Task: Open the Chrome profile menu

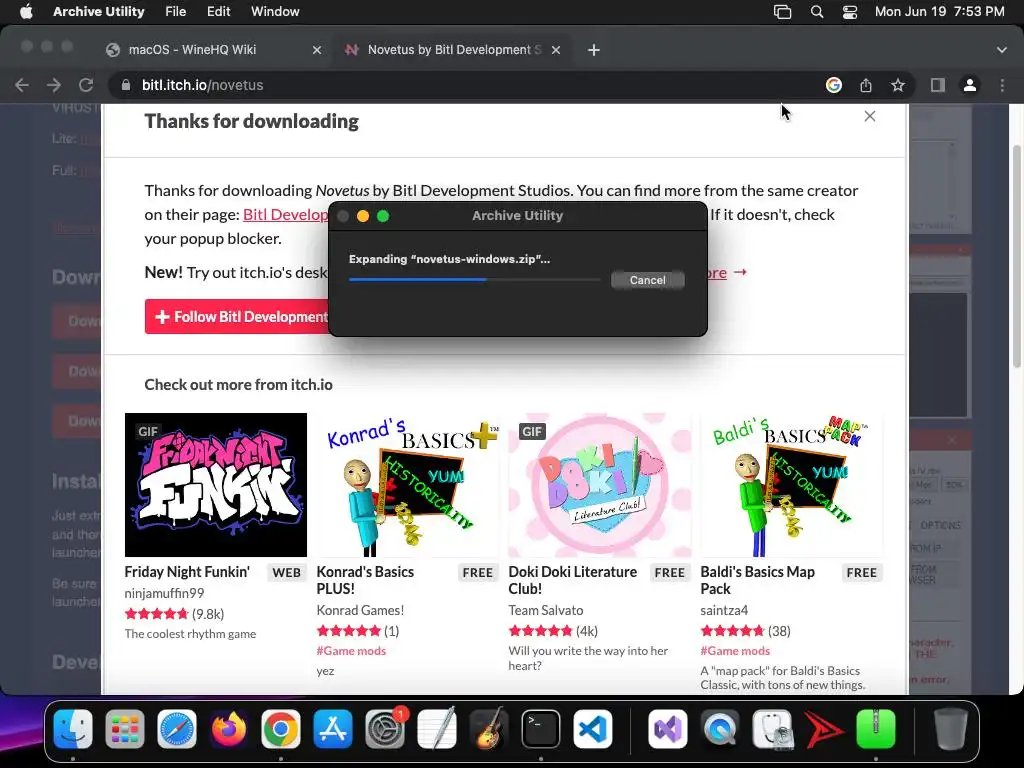Action: click(x=970, y=85)
